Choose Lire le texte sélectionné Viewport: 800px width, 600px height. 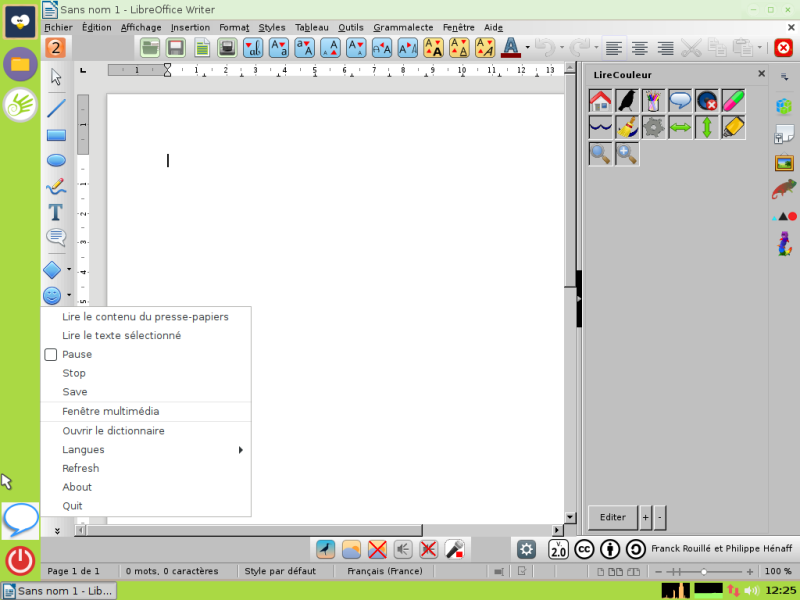coord(146,335)
